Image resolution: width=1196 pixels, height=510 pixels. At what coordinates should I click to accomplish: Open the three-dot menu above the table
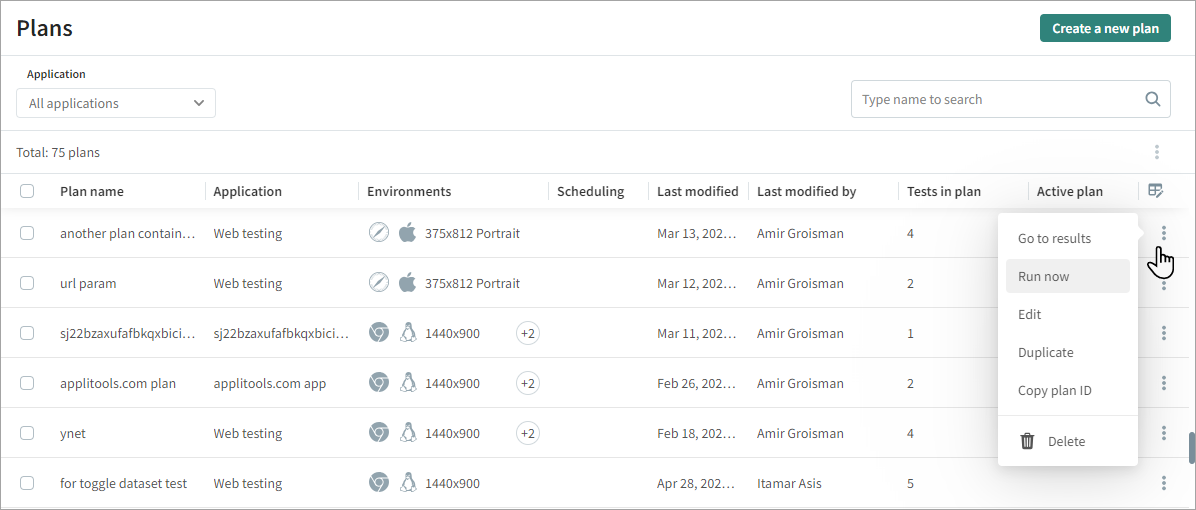[1156, 152]
